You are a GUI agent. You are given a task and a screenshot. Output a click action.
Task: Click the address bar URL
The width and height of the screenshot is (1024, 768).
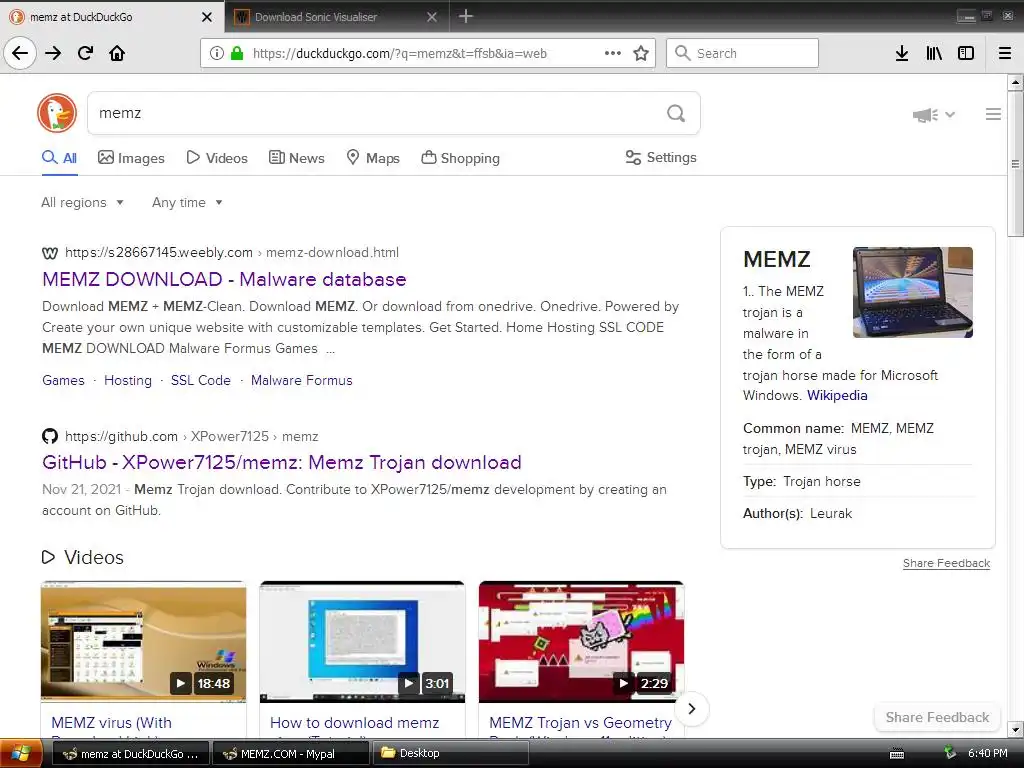pos(400,54)
